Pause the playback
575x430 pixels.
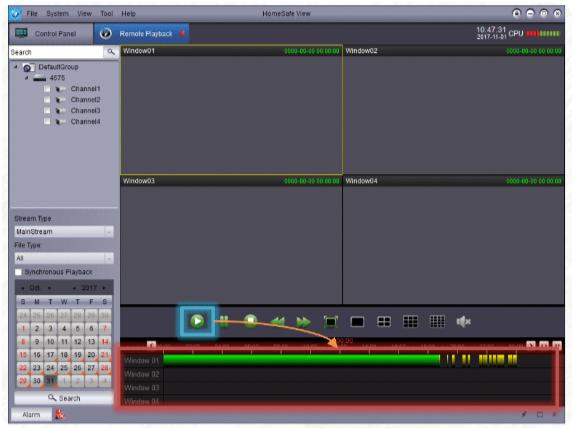tap(224, 321)
